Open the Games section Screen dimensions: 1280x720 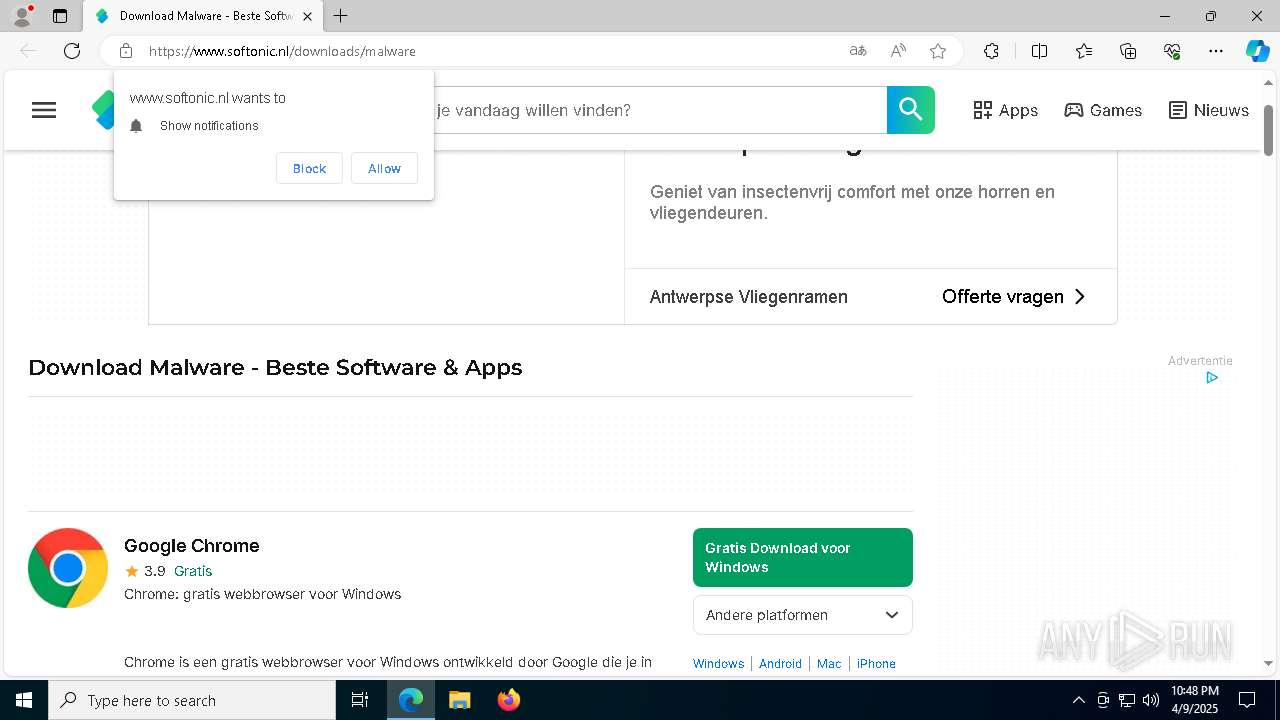[x=1103, y=110]
